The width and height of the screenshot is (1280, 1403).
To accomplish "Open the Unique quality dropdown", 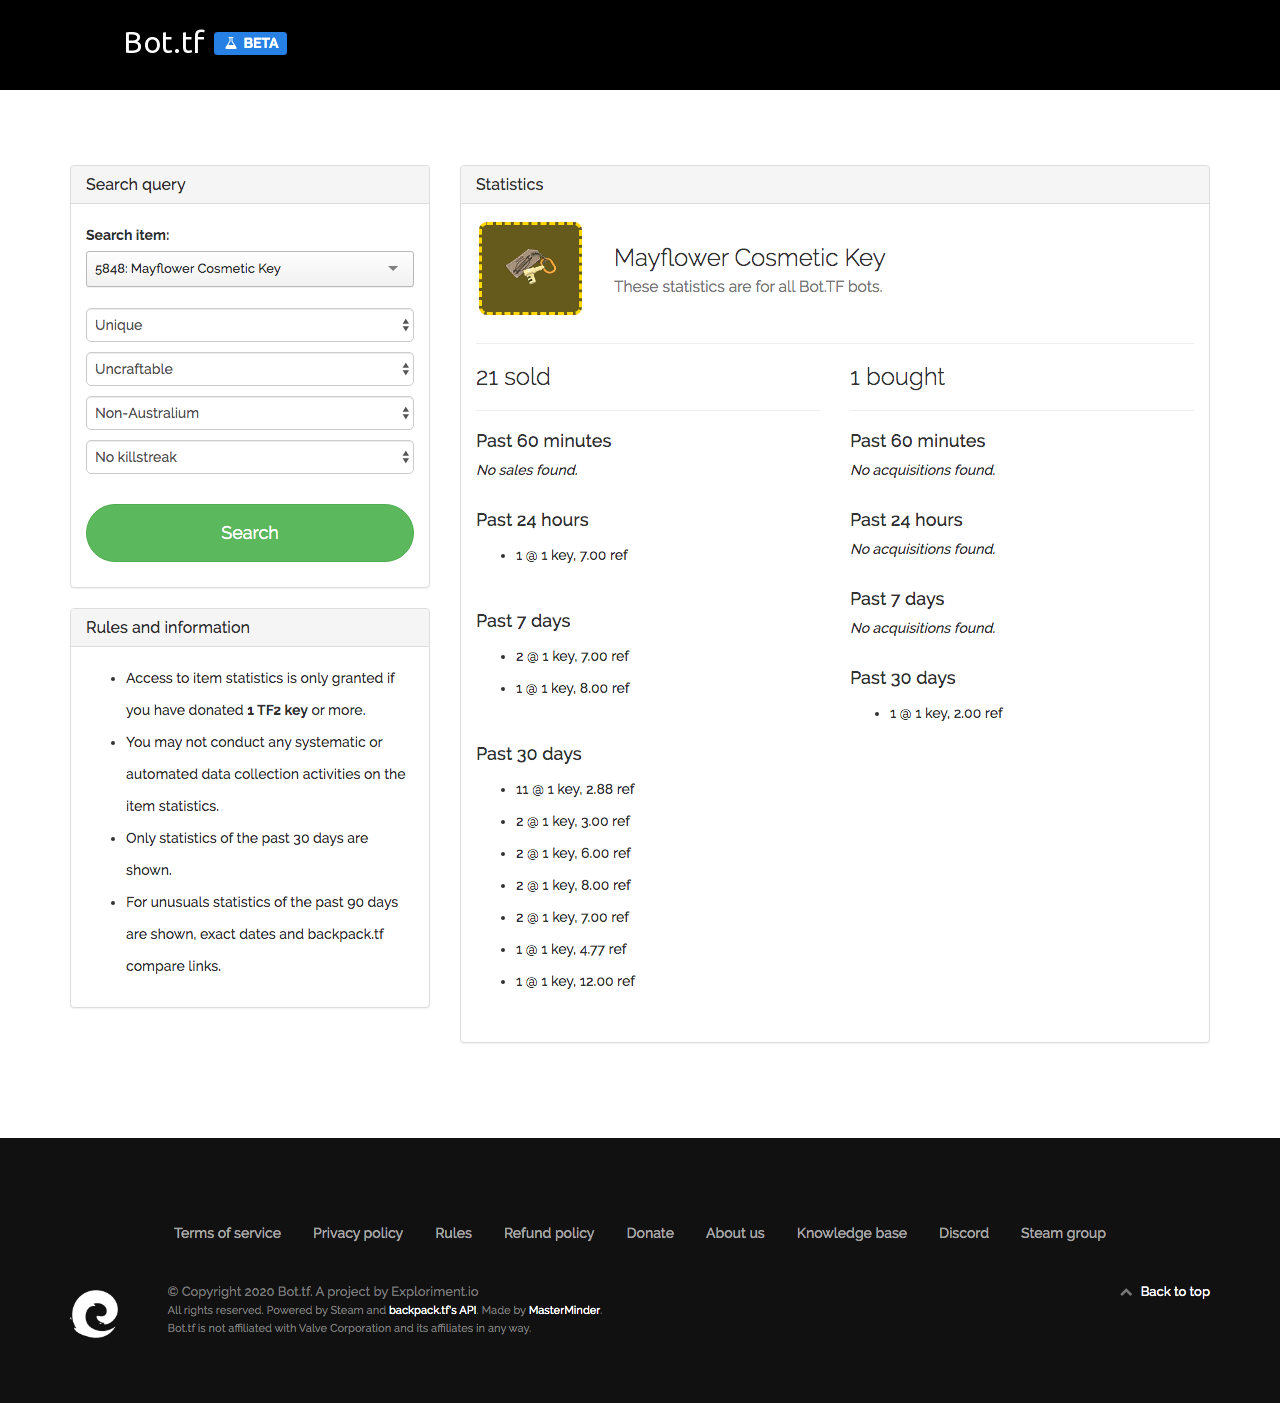I will point(250,325).
